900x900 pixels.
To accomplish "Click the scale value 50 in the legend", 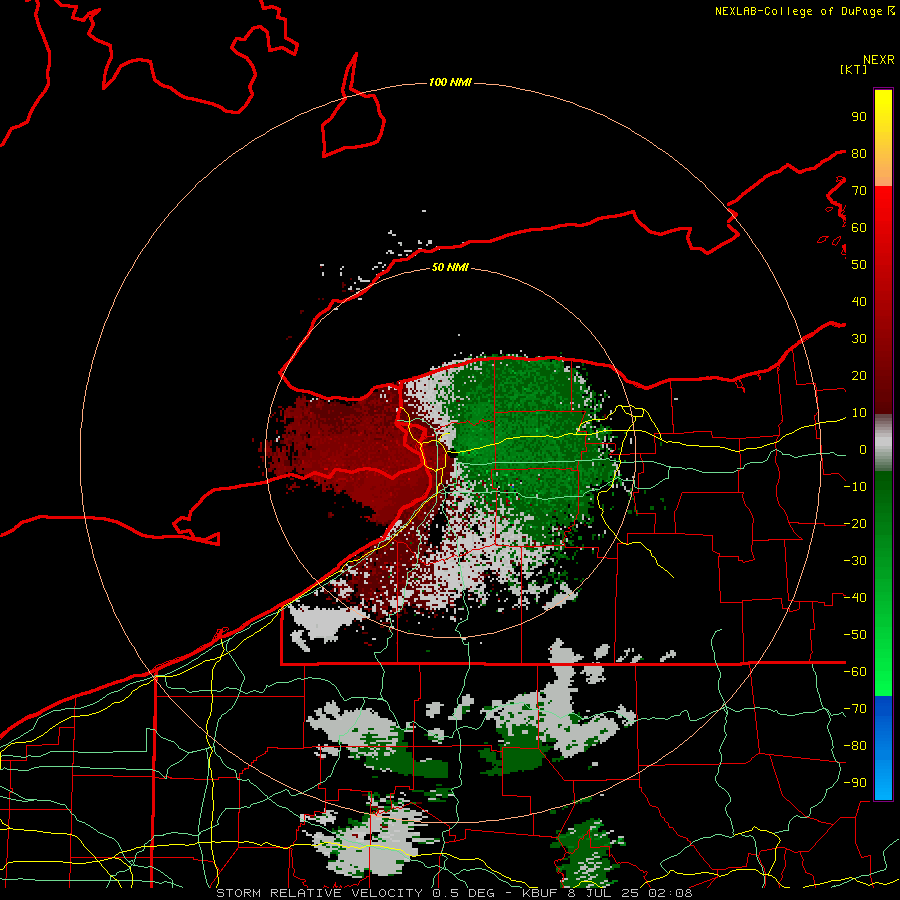I will (859, 265).
